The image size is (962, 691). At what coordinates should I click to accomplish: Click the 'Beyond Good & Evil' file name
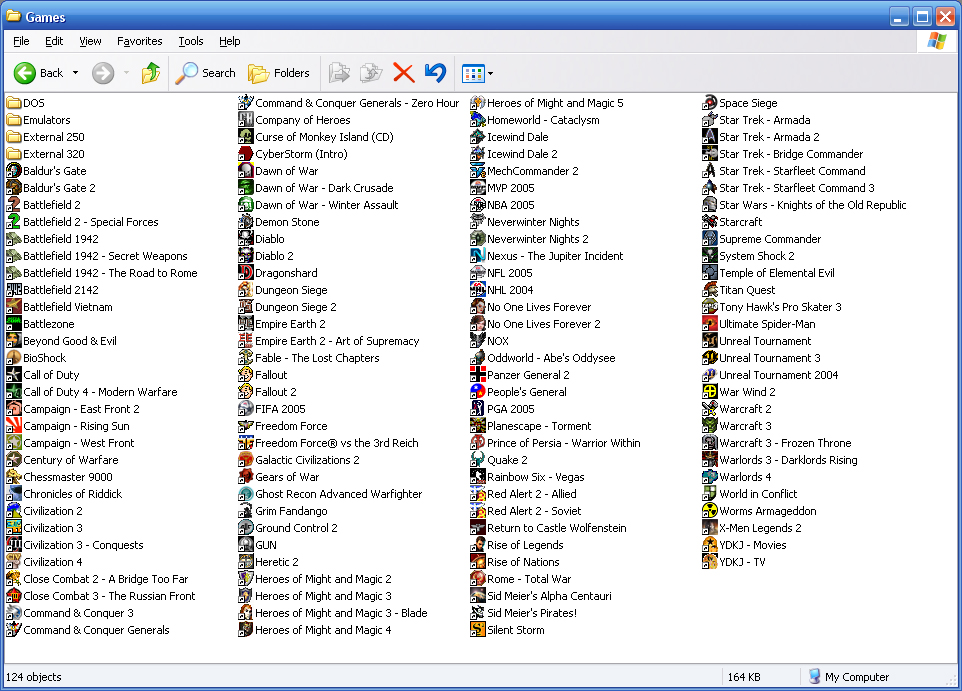pos(70,341)
